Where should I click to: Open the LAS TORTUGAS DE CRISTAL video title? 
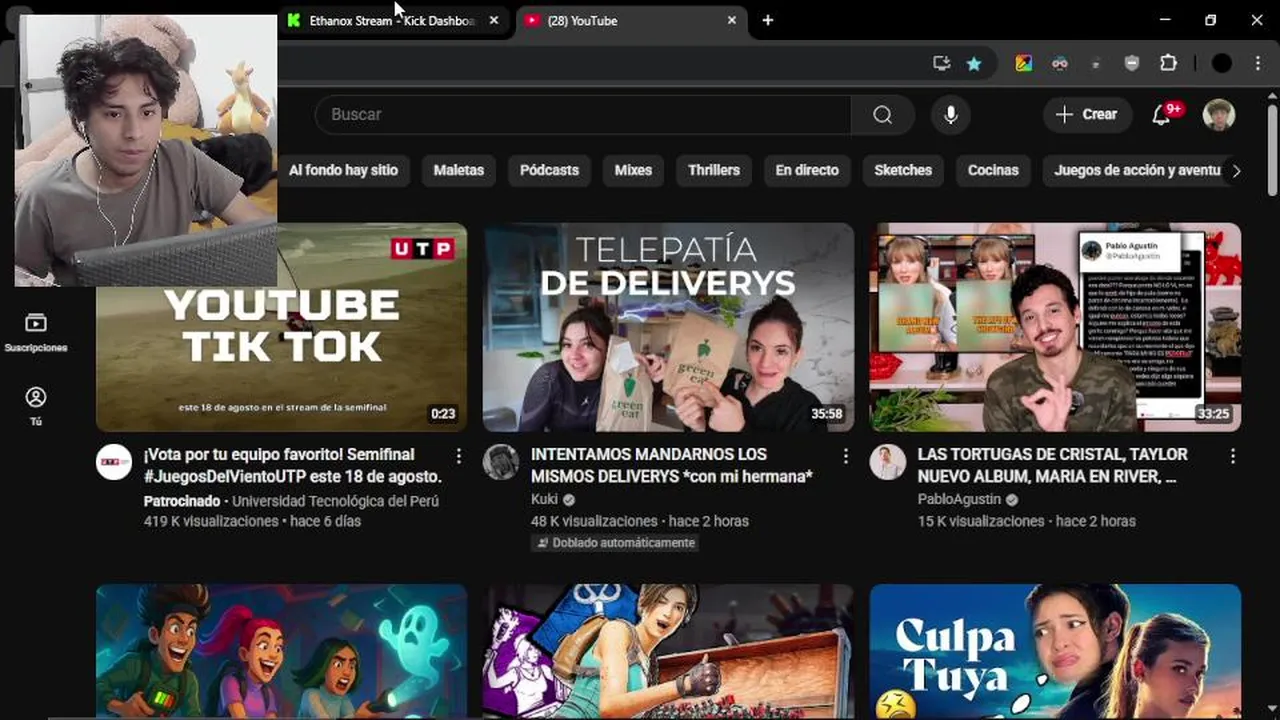tap(1053, 465)
